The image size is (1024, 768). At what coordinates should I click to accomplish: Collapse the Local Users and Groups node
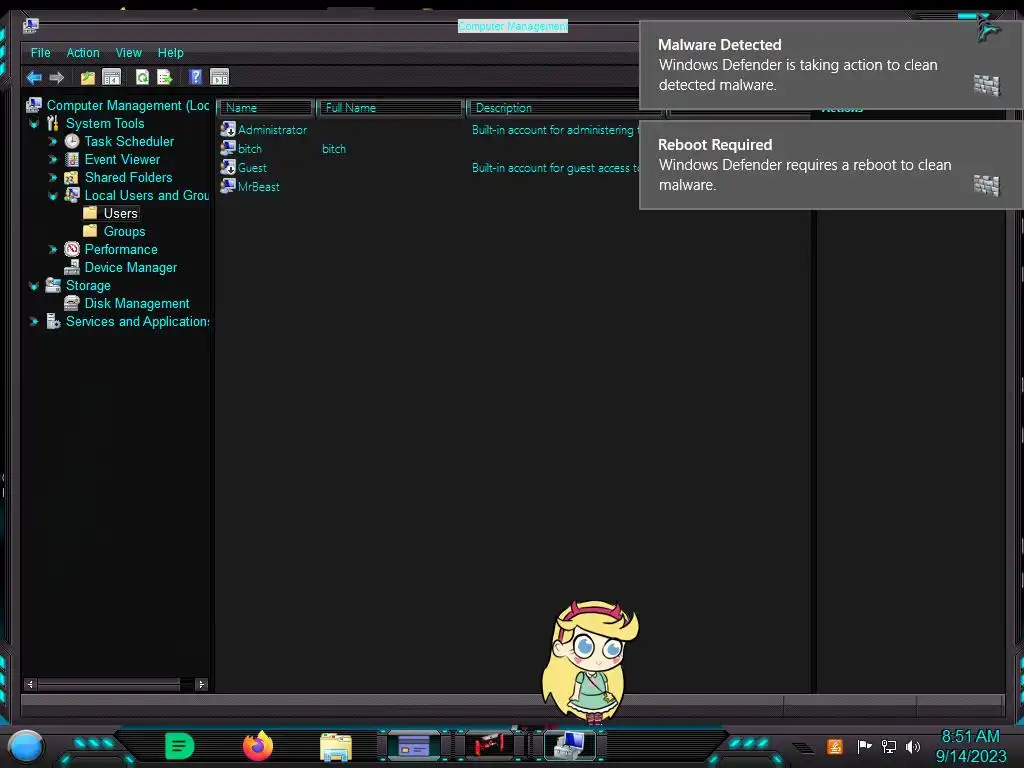tap(53, 195)
